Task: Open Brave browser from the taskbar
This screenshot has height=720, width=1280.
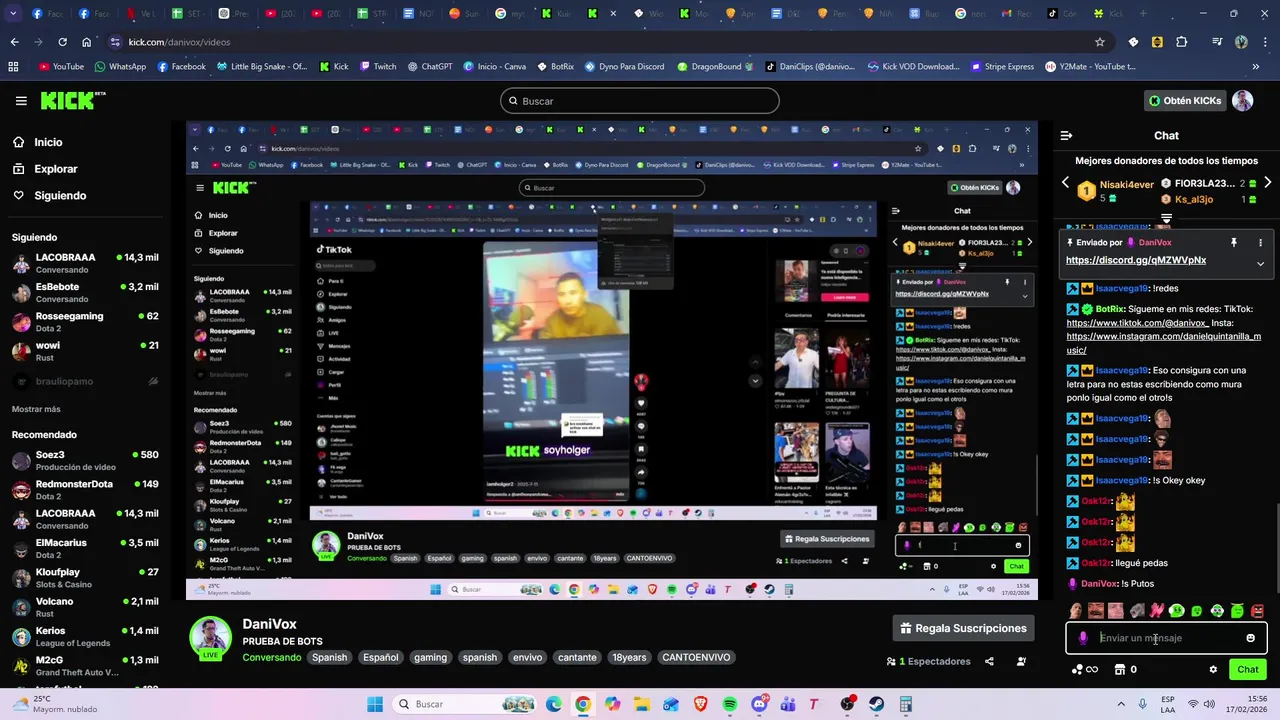Action: click(700, 704)
